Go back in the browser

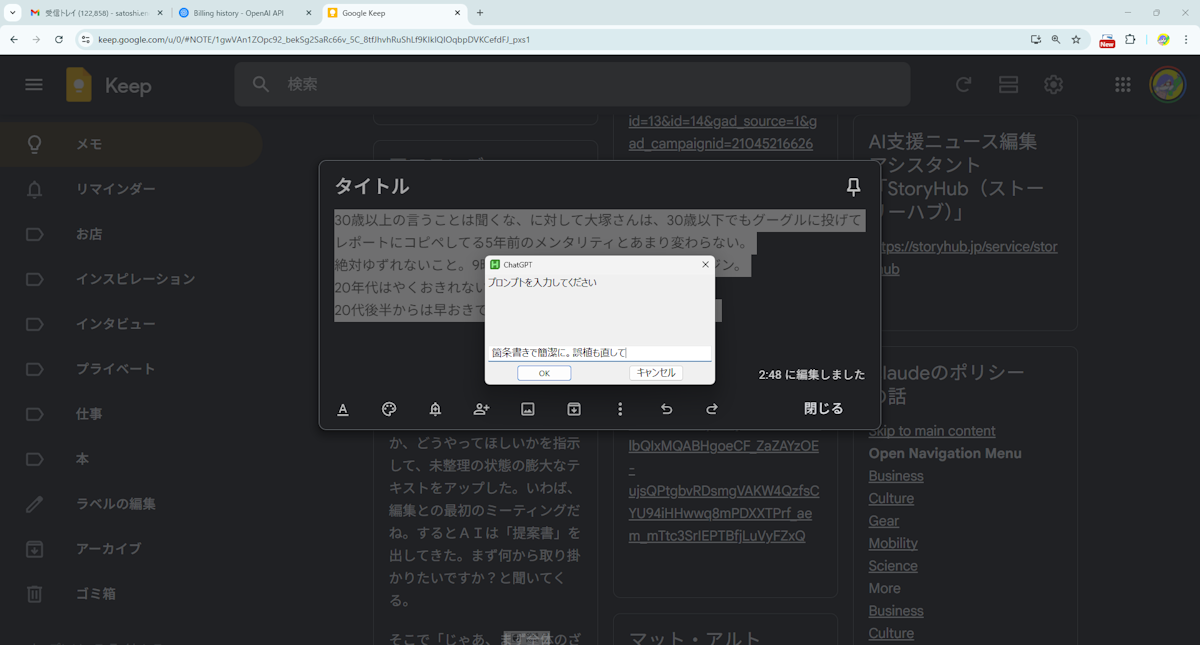(13, 39)
